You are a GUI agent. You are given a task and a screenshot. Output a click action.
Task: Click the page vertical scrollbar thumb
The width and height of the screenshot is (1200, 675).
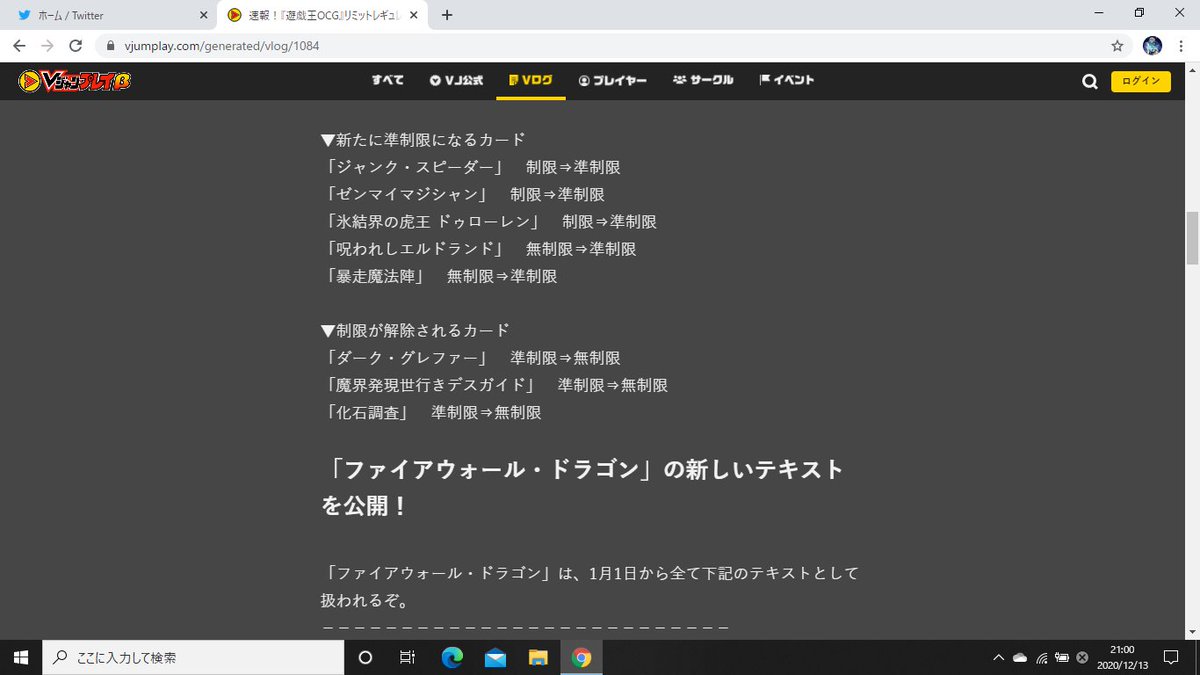click(x=1192, y=238)
